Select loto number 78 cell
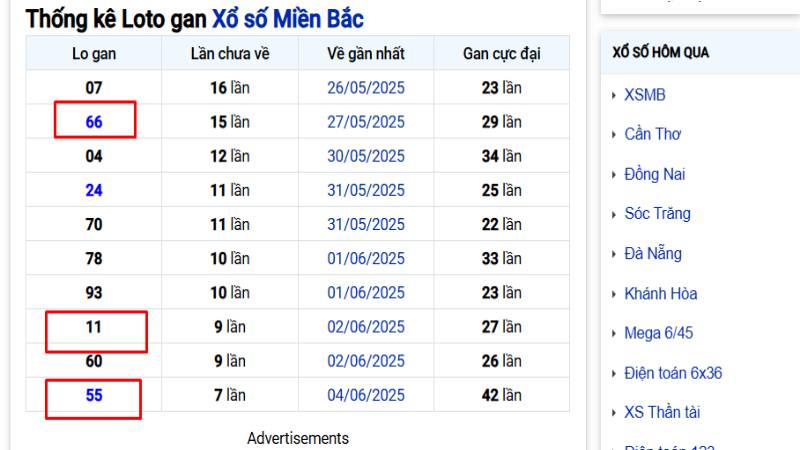800x450 pixels. pyautogui.click(x=94, y=259)
